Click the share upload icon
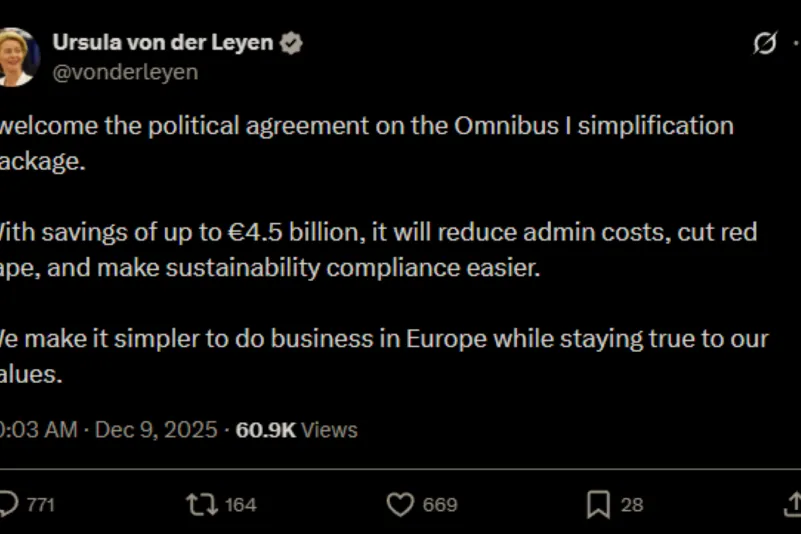Screen dimensions: 801x534 pos(794,504)
